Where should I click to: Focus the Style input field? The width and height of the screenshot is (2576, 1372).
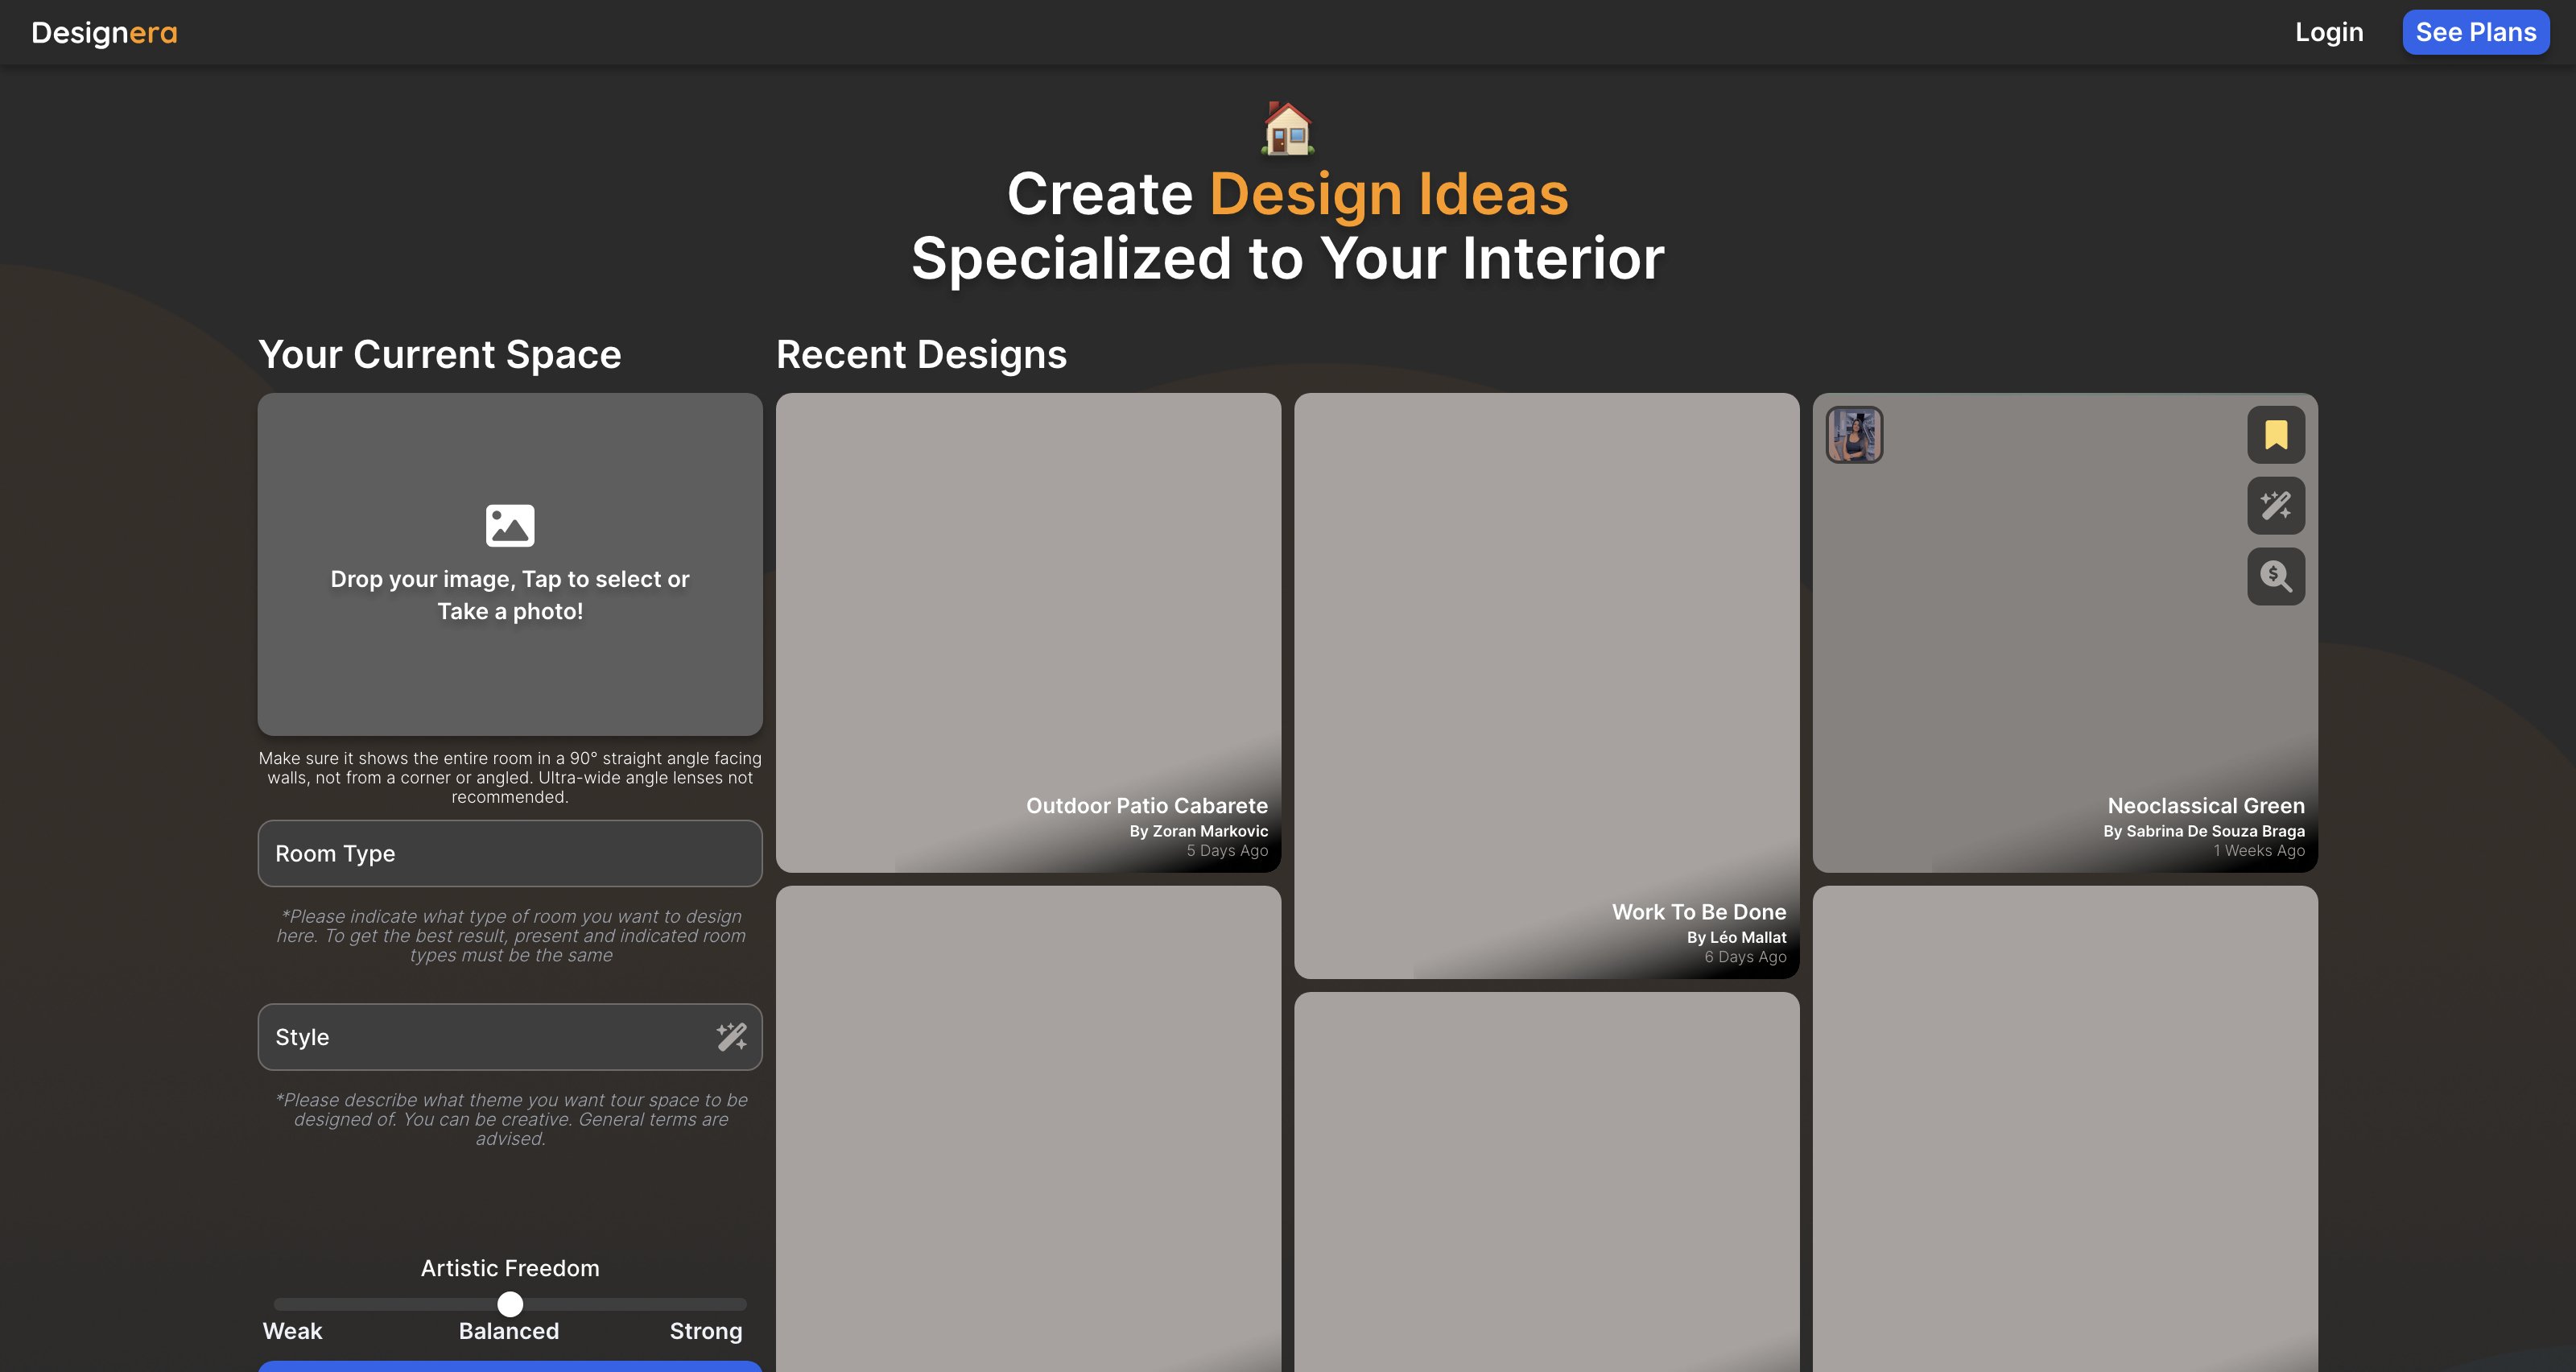coord(510,1037)
